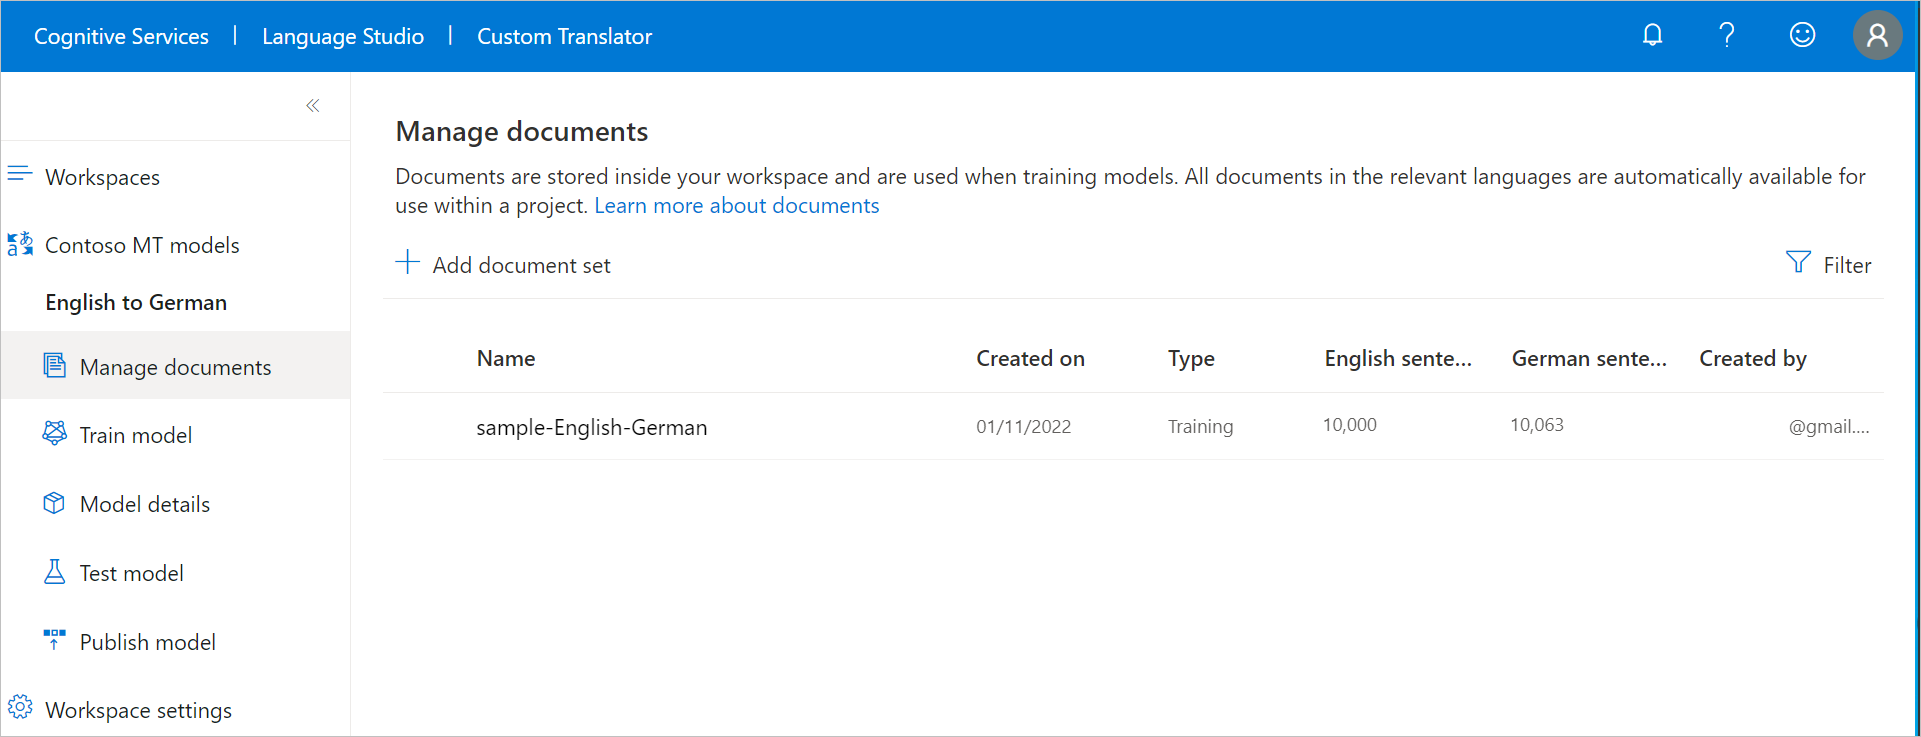Click Created by column header
1921x737 pixels.
pyautogui.click(x=1753, y=358)
